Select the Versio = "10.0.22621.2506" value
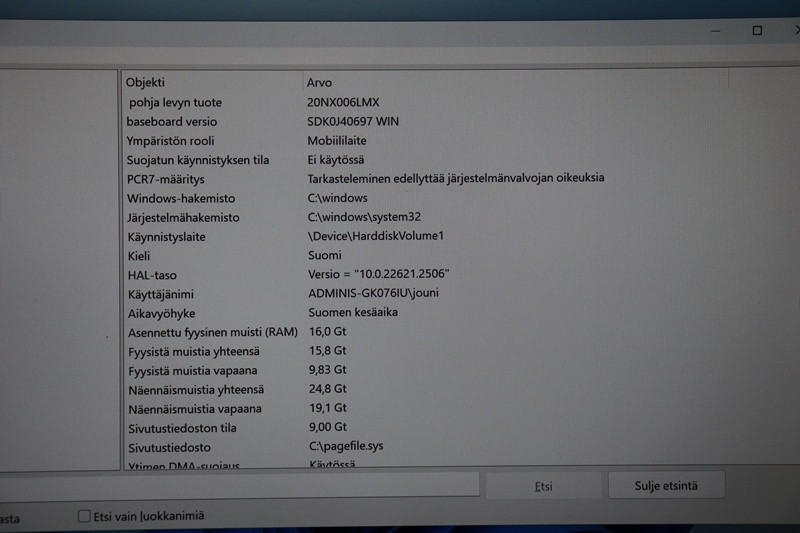 coord(379,274)
